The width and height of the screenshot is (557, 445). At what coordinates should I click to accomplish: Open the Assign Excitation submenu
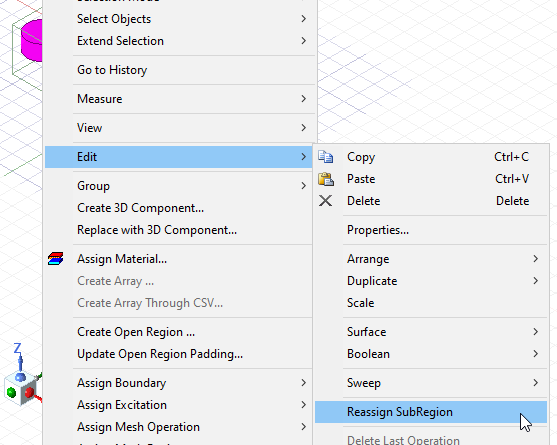[x=179, y=405]
